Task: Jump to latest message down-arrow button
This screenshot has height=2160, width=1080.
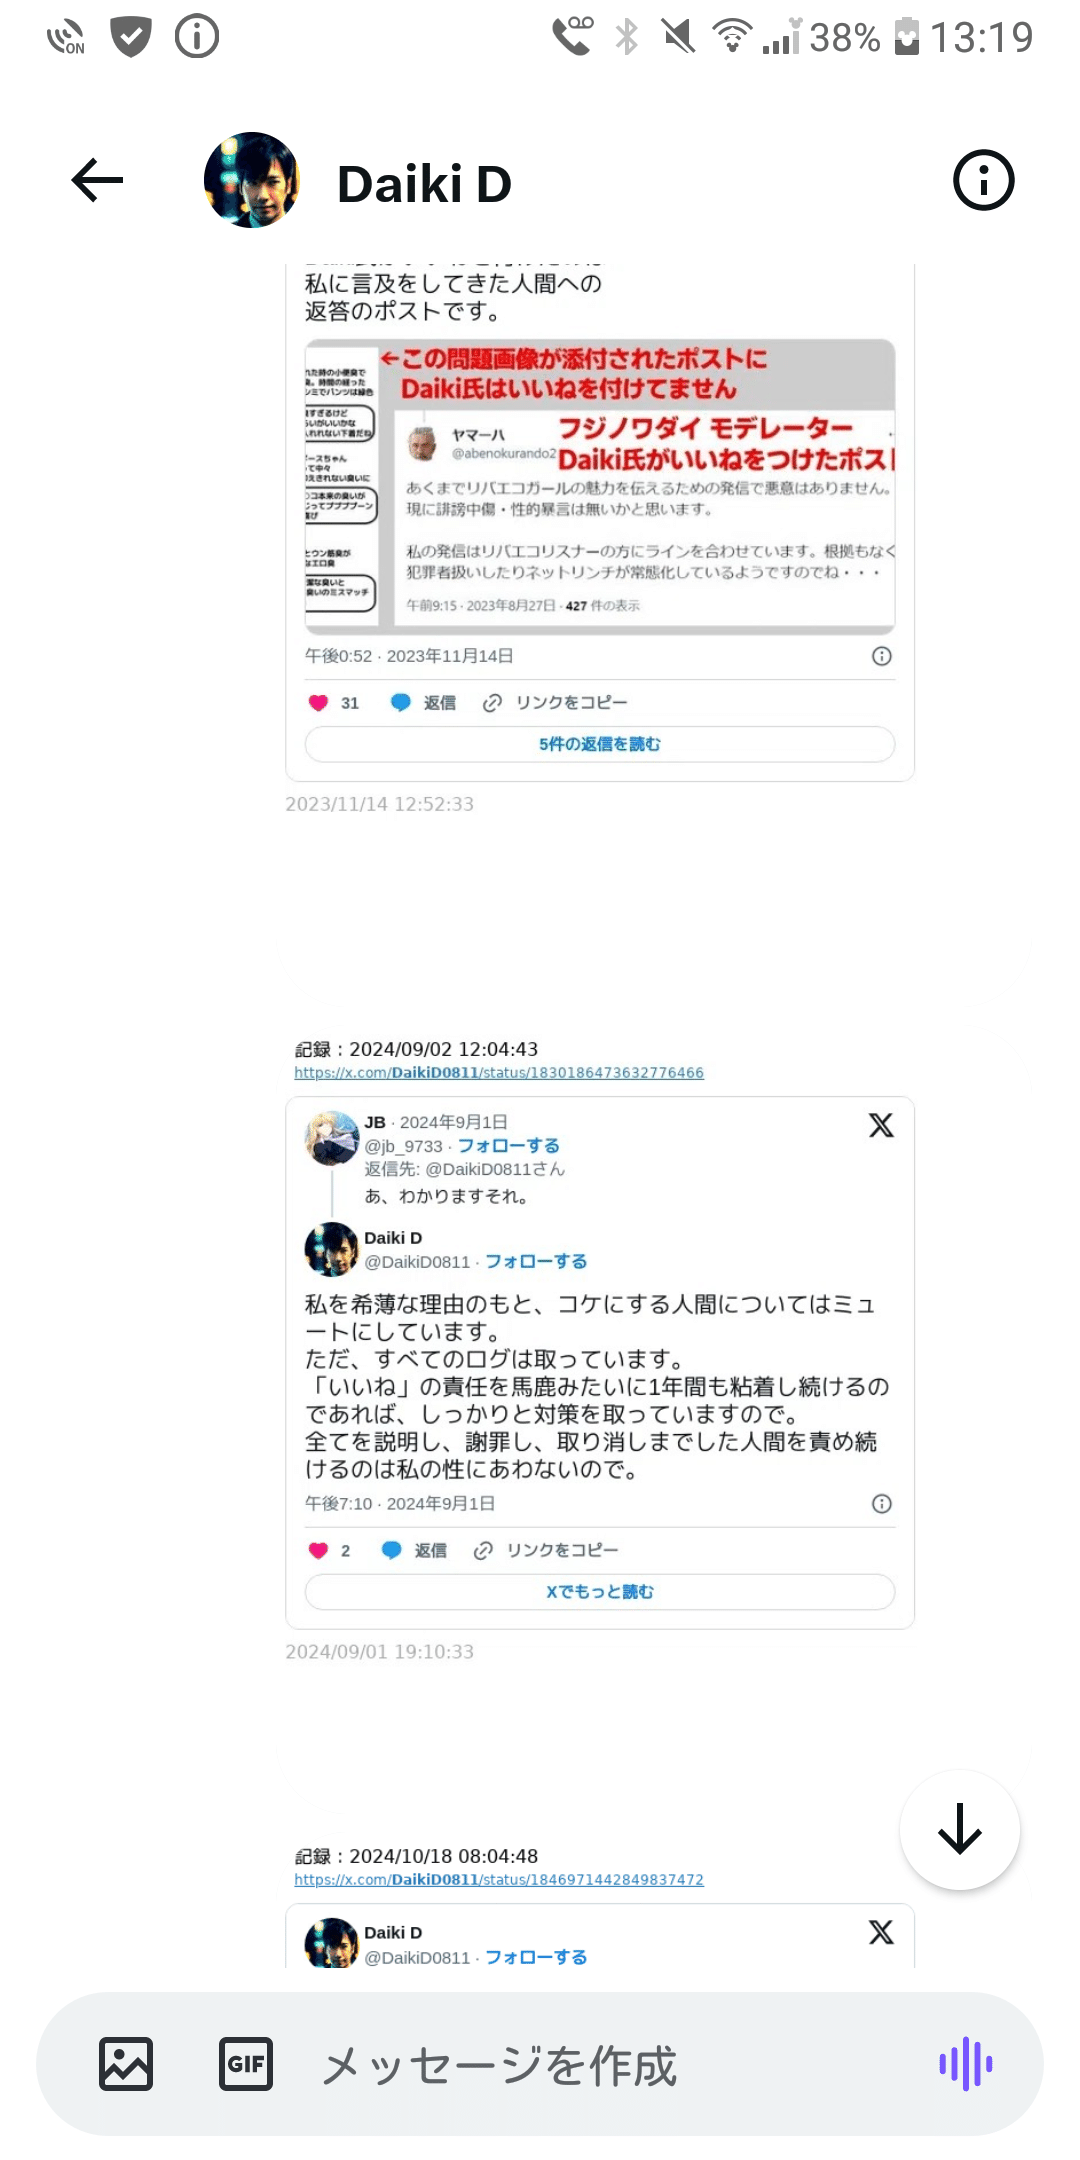Action: click(x=960, y=1830)
